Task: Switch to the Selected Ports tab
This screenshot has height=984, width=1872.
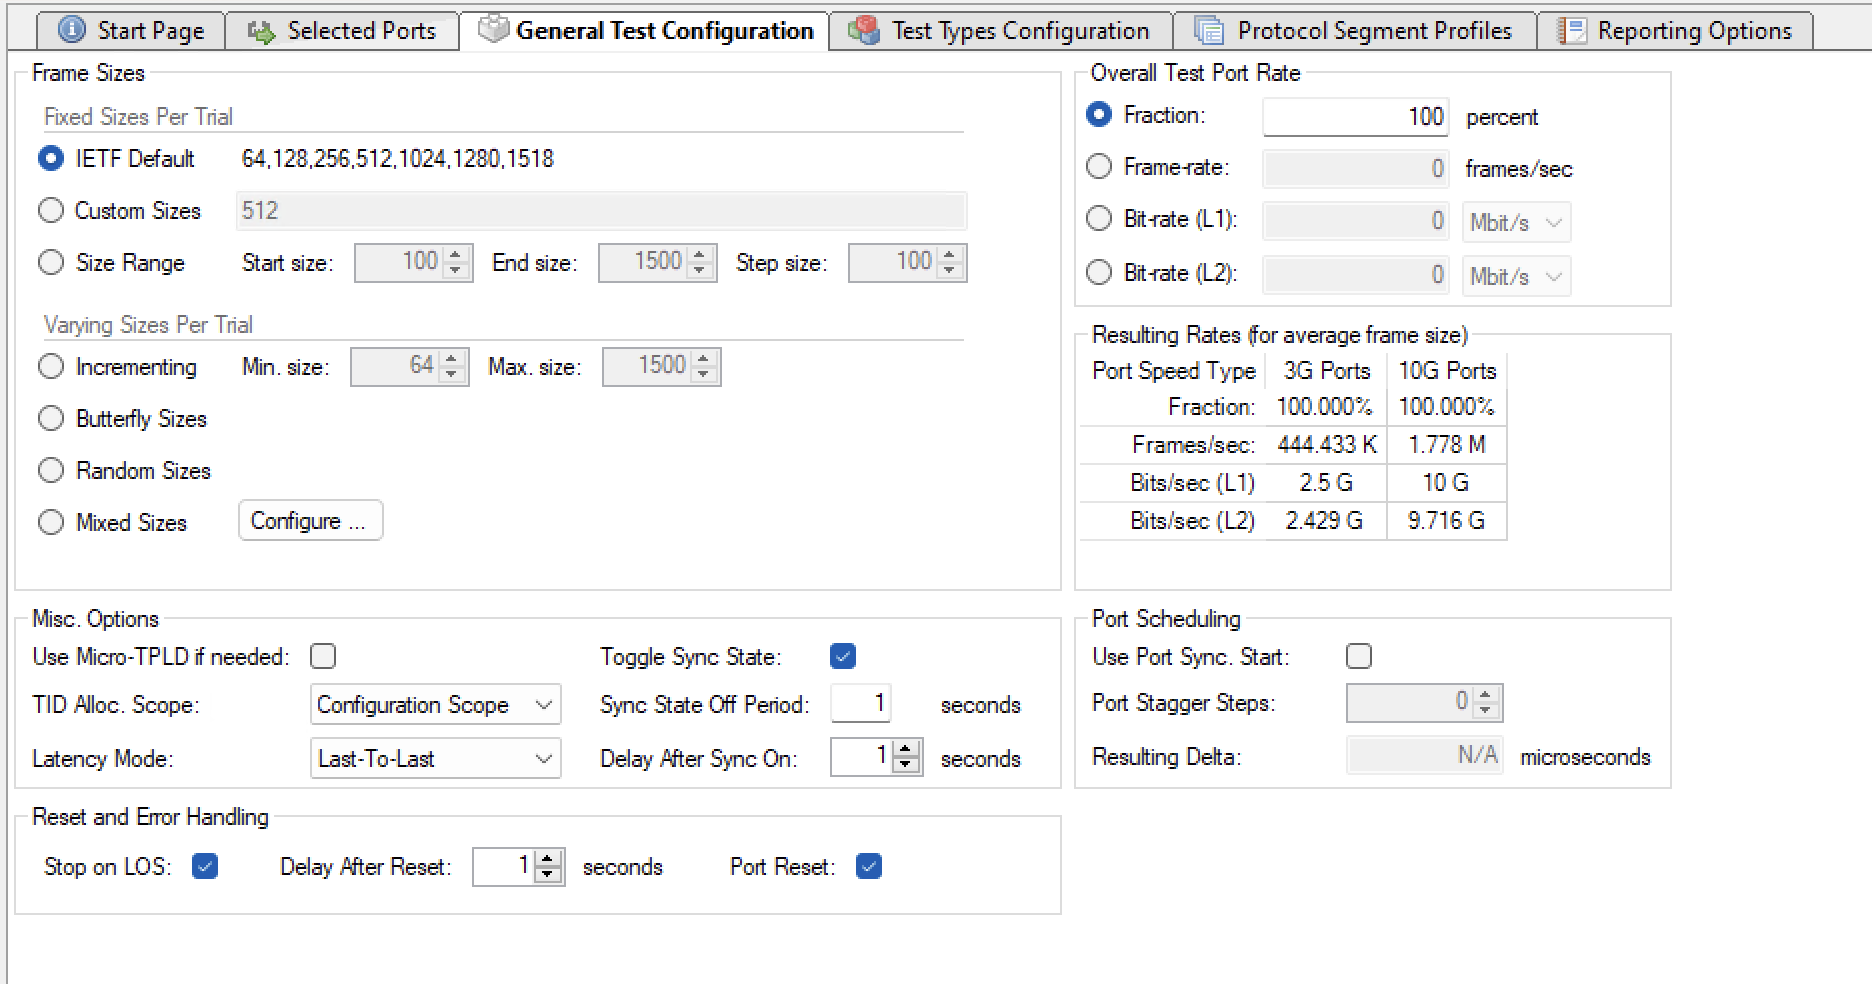Action: pos(342,31)
